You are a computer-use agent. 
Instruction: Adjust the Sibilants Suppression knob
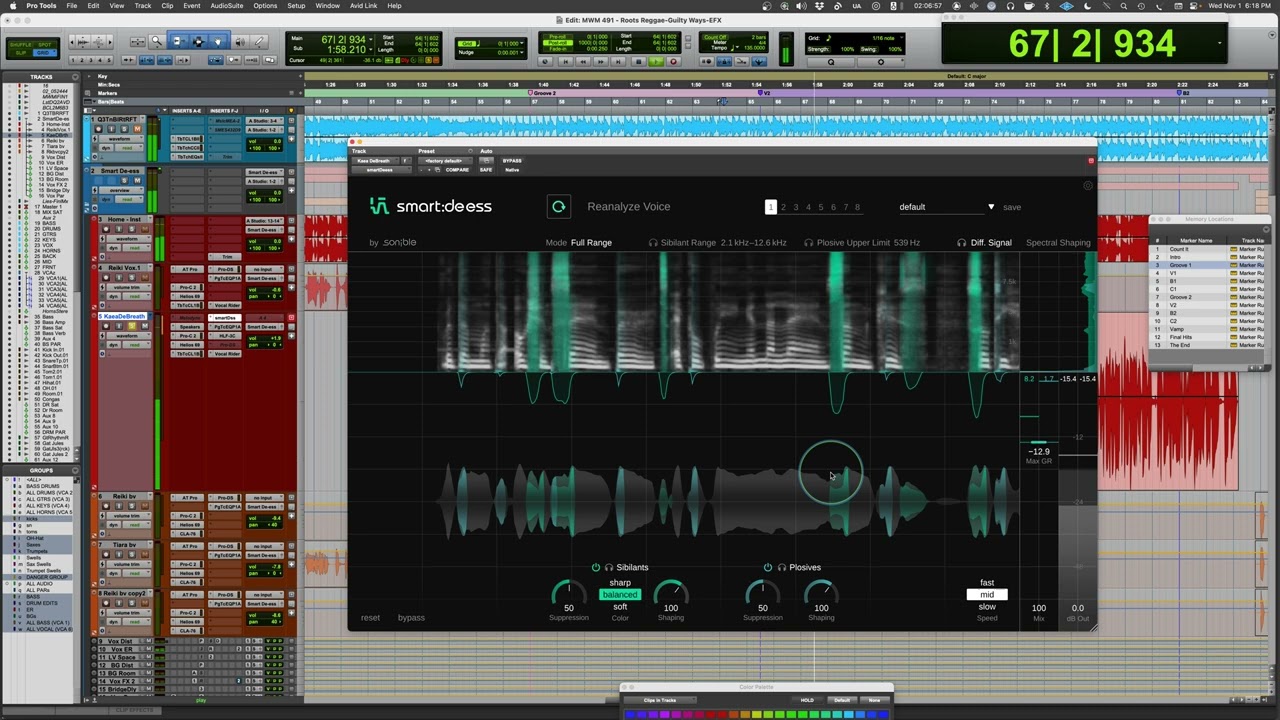[568, 594]
